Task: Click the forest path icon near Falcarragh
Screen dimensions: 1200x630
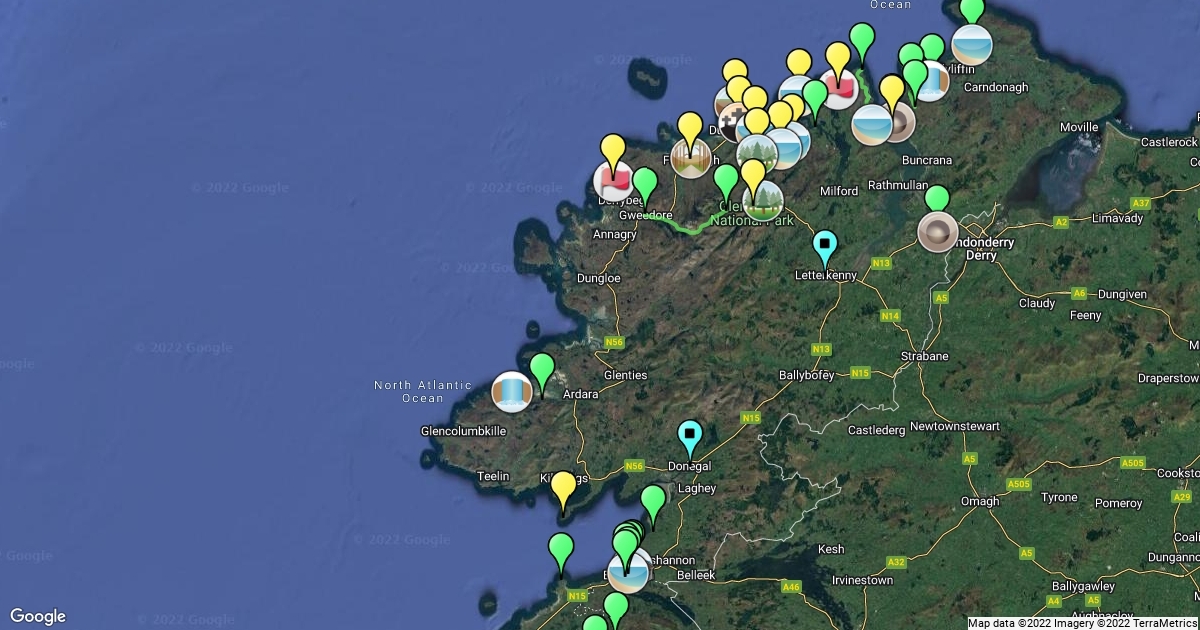Action: pos(690,158)
